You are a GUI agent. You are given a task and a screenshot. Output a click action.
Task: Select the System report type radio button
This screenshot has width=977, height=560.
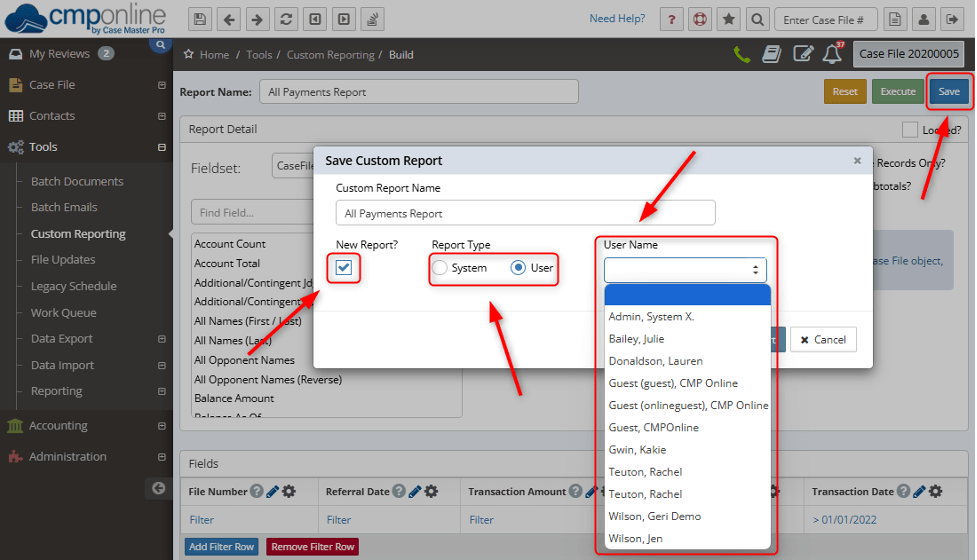pos(439,268)
